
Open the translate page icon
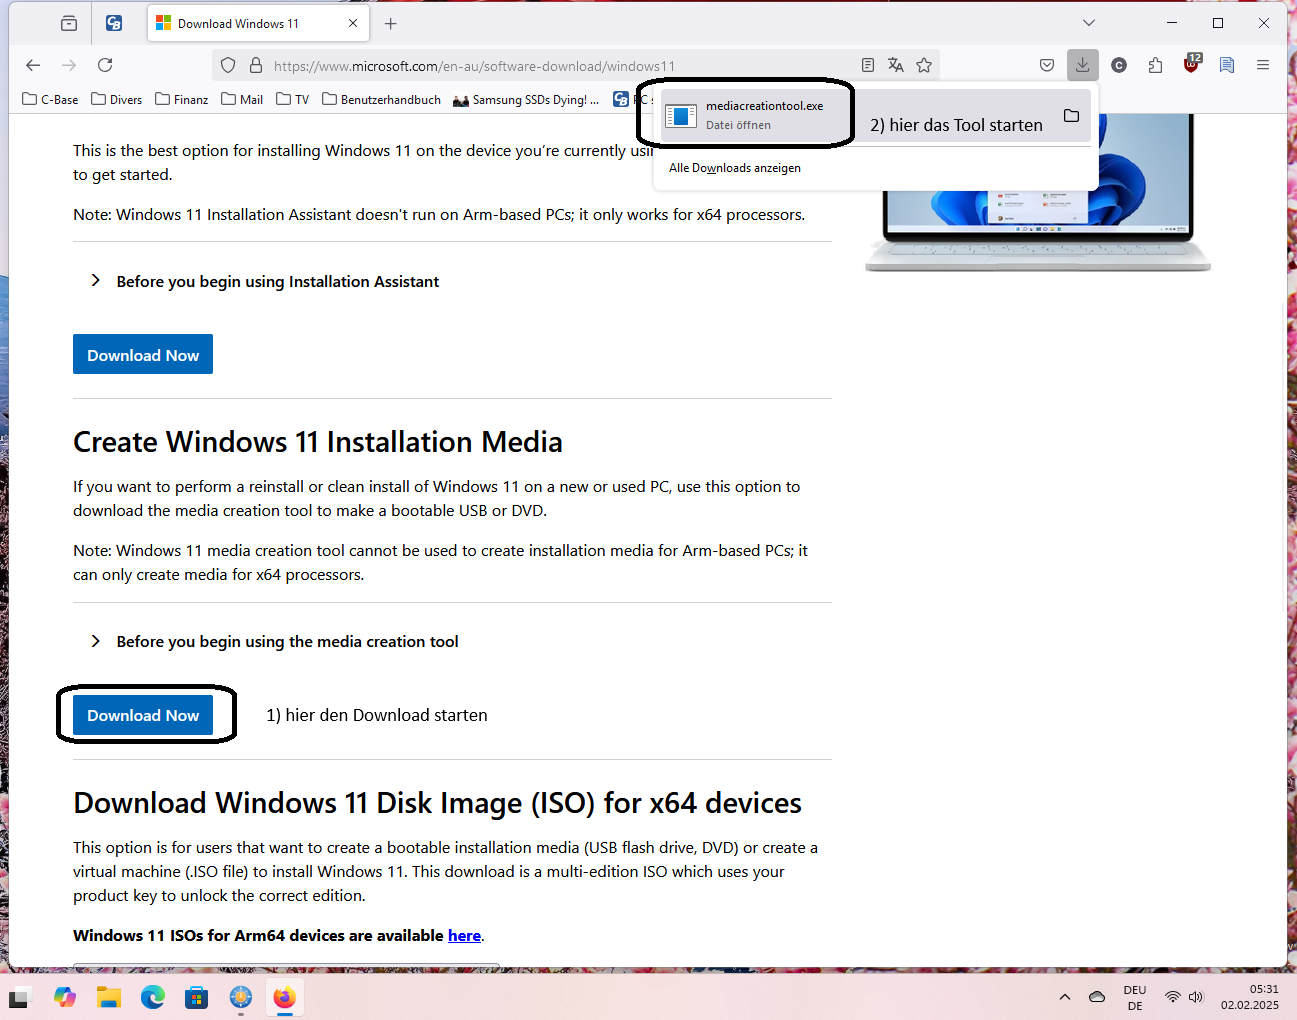tap(896, 65)
